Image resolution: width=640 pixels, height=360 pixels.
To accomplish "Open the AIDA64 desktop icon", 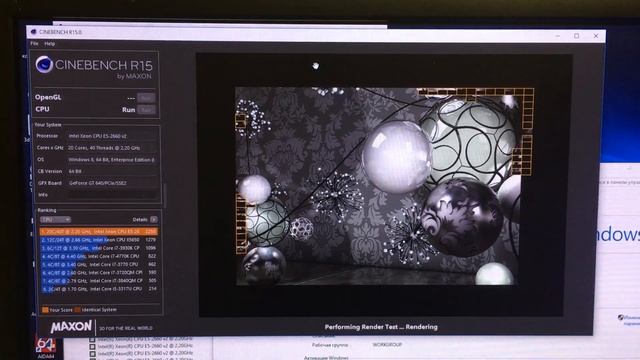I will pyautogui.click(x=46, y=347).
